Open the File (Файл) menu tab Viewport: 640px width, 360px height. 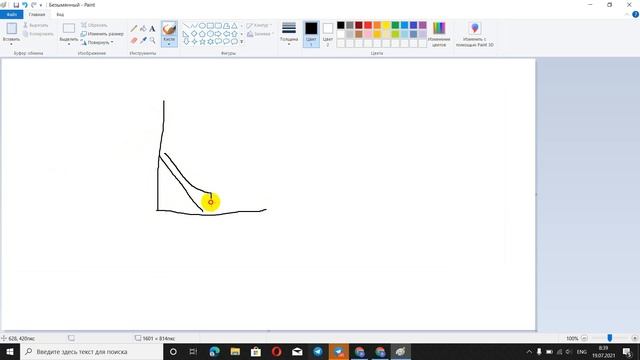(11, 14)
